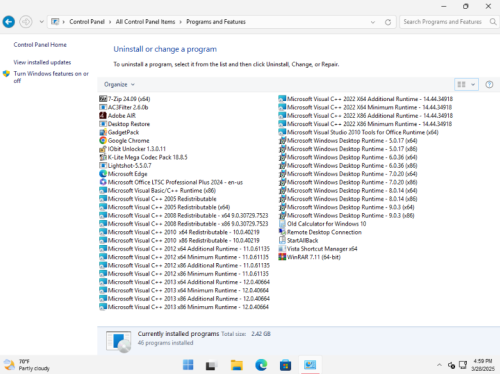This screenshot has width=500, height=374.
Task: Go back using the blue arrow button
Action: click(9, 22)
